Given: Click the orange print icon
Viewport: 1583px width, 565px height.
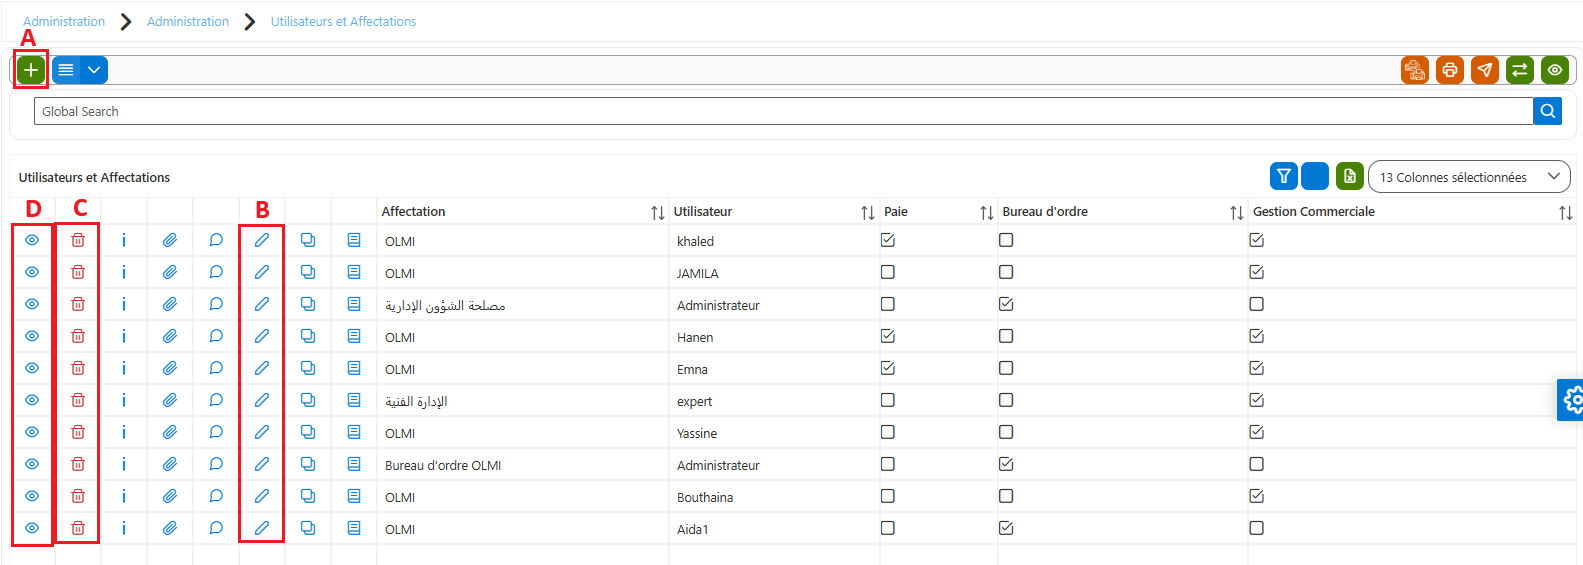Looking at the screenshot, I should [x=1449, y=70].
